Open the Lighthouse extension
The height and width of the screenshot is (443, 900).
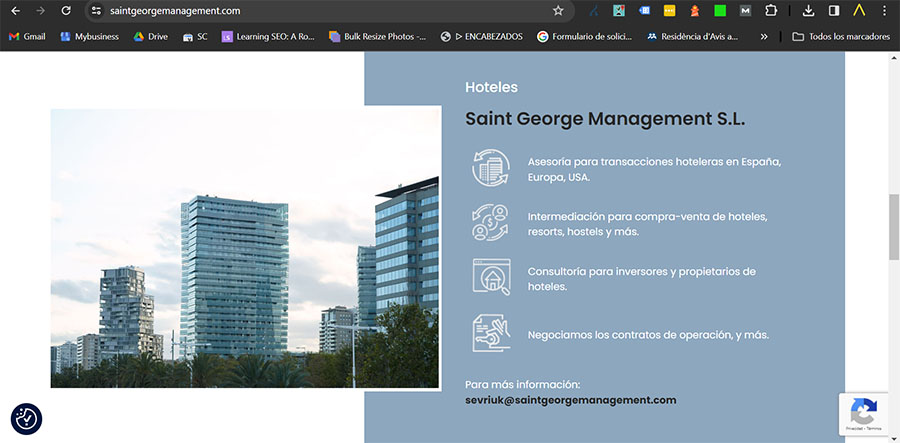click(x=695, y=10)
